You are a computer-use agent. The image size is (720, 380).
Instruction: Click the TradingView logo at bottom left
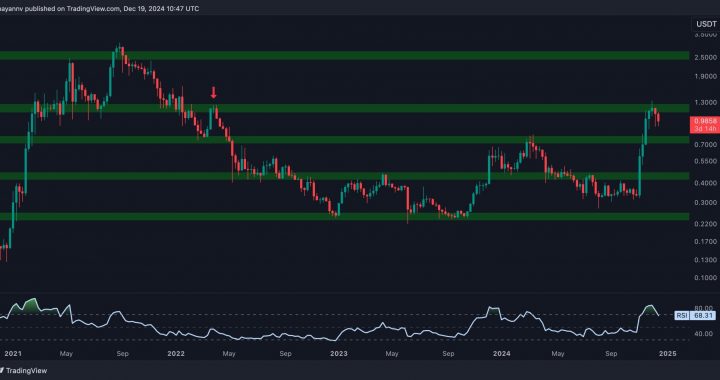point(23,370)
